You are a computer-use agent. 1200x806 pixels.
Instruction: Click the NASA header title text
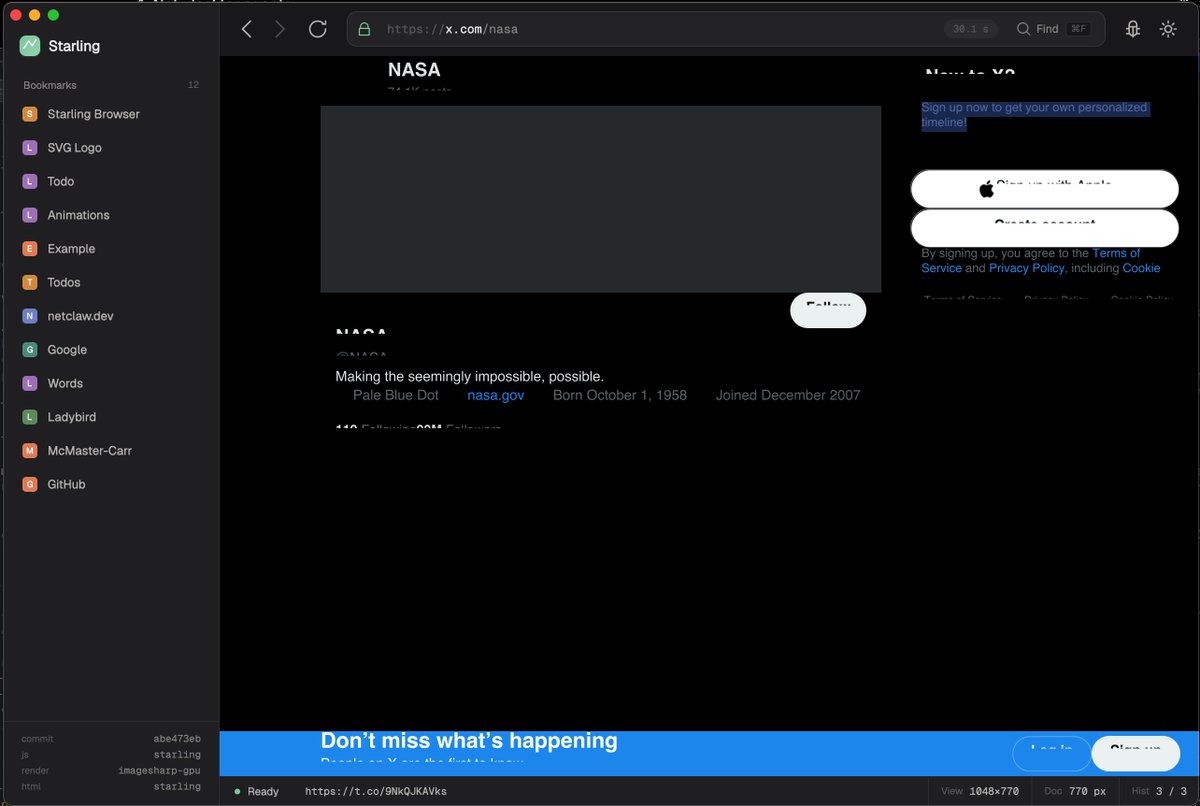coord(414,70)
